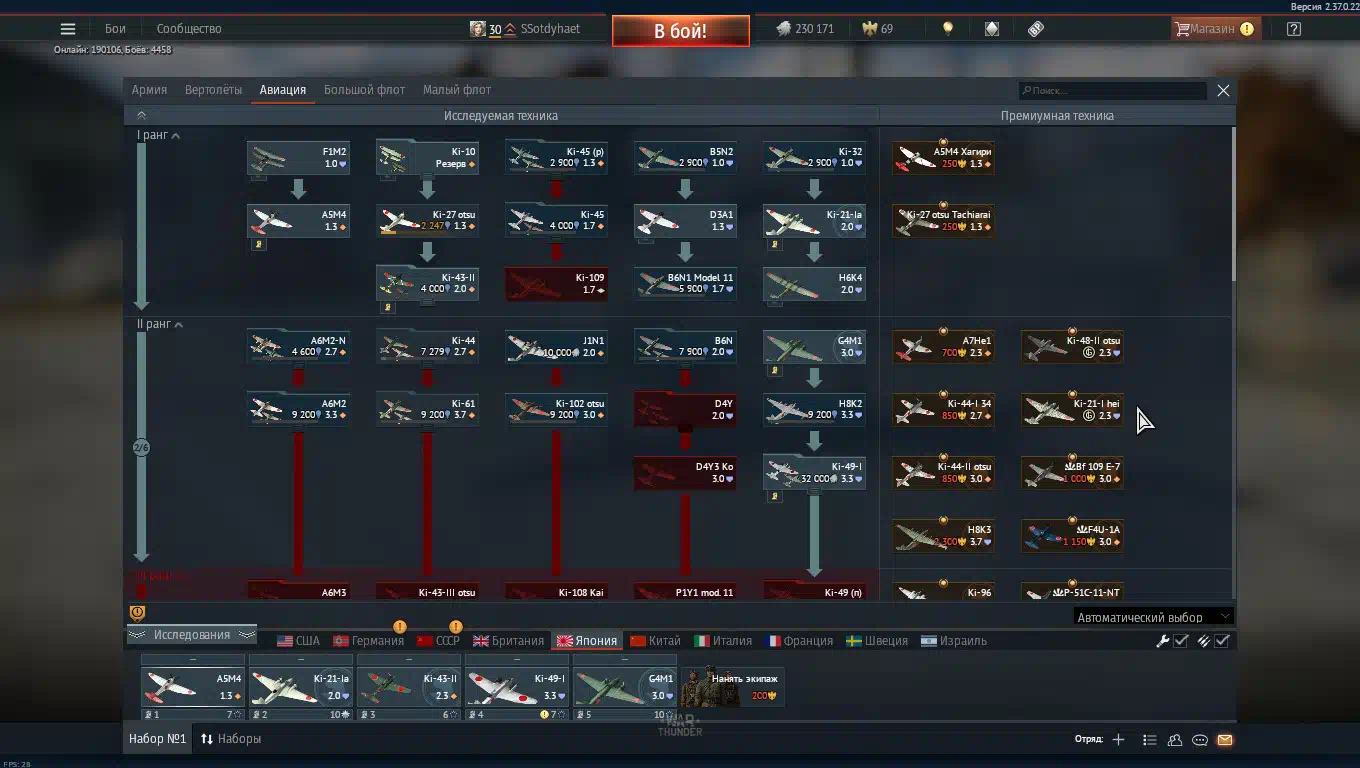1360x768 pixels.
Task: Switch to the Армия tab
Action: click(149, 90)
